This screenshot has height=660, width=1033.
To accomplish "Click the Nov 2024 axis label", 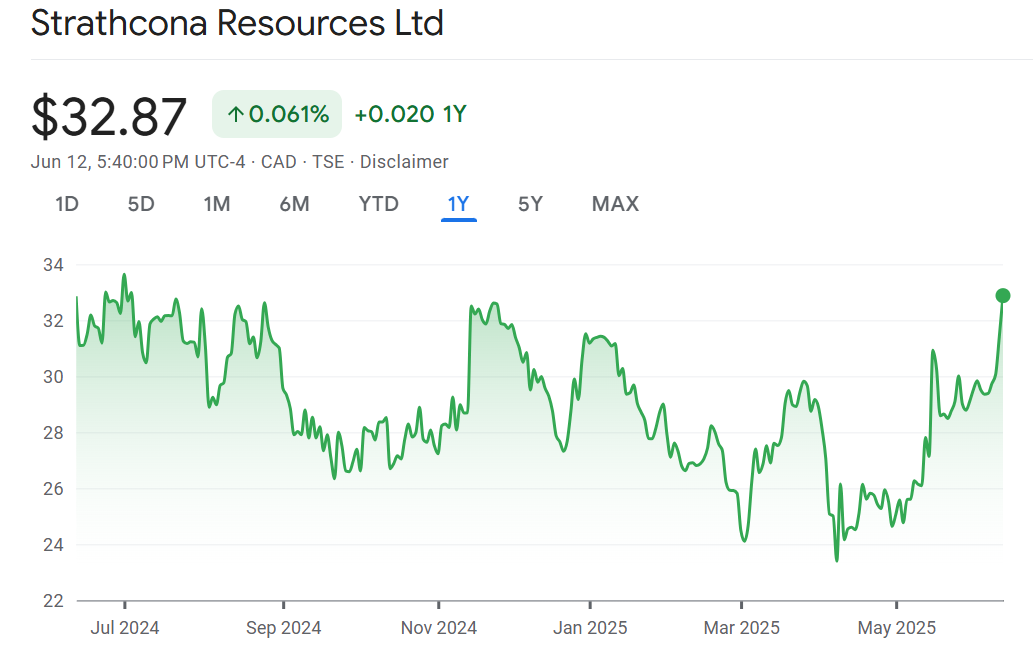I will [x=438, y=628].
